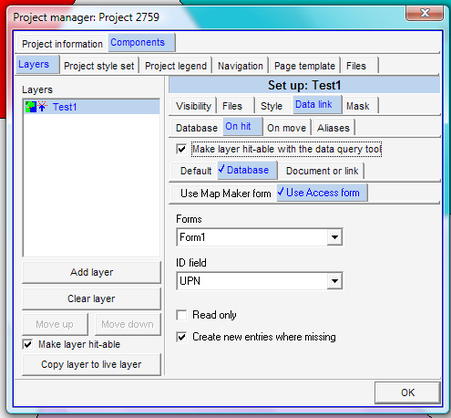Click the Clear layer button
451x418 pixels.
(x=92, y=299)
